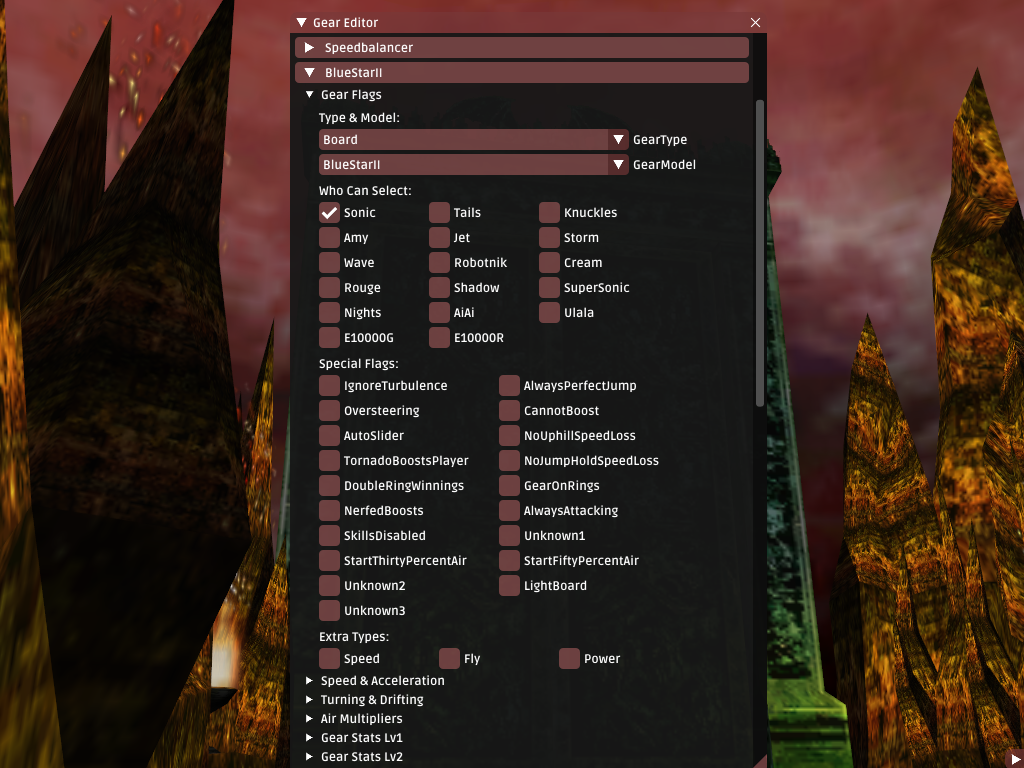The image size is (1024, 768).
Task: Collapse the Gear Flags tree node
Action: point(310,95)
